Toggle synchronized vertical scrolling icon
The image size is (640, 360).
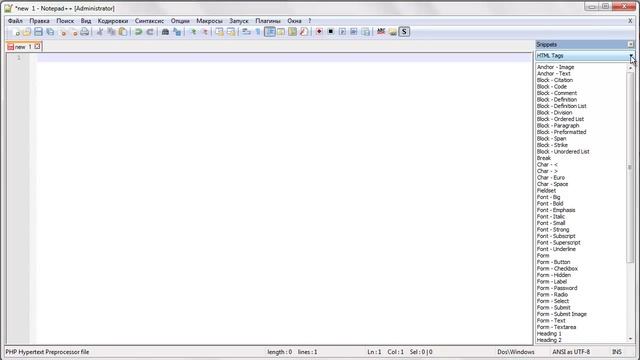(x=219, y=32)
